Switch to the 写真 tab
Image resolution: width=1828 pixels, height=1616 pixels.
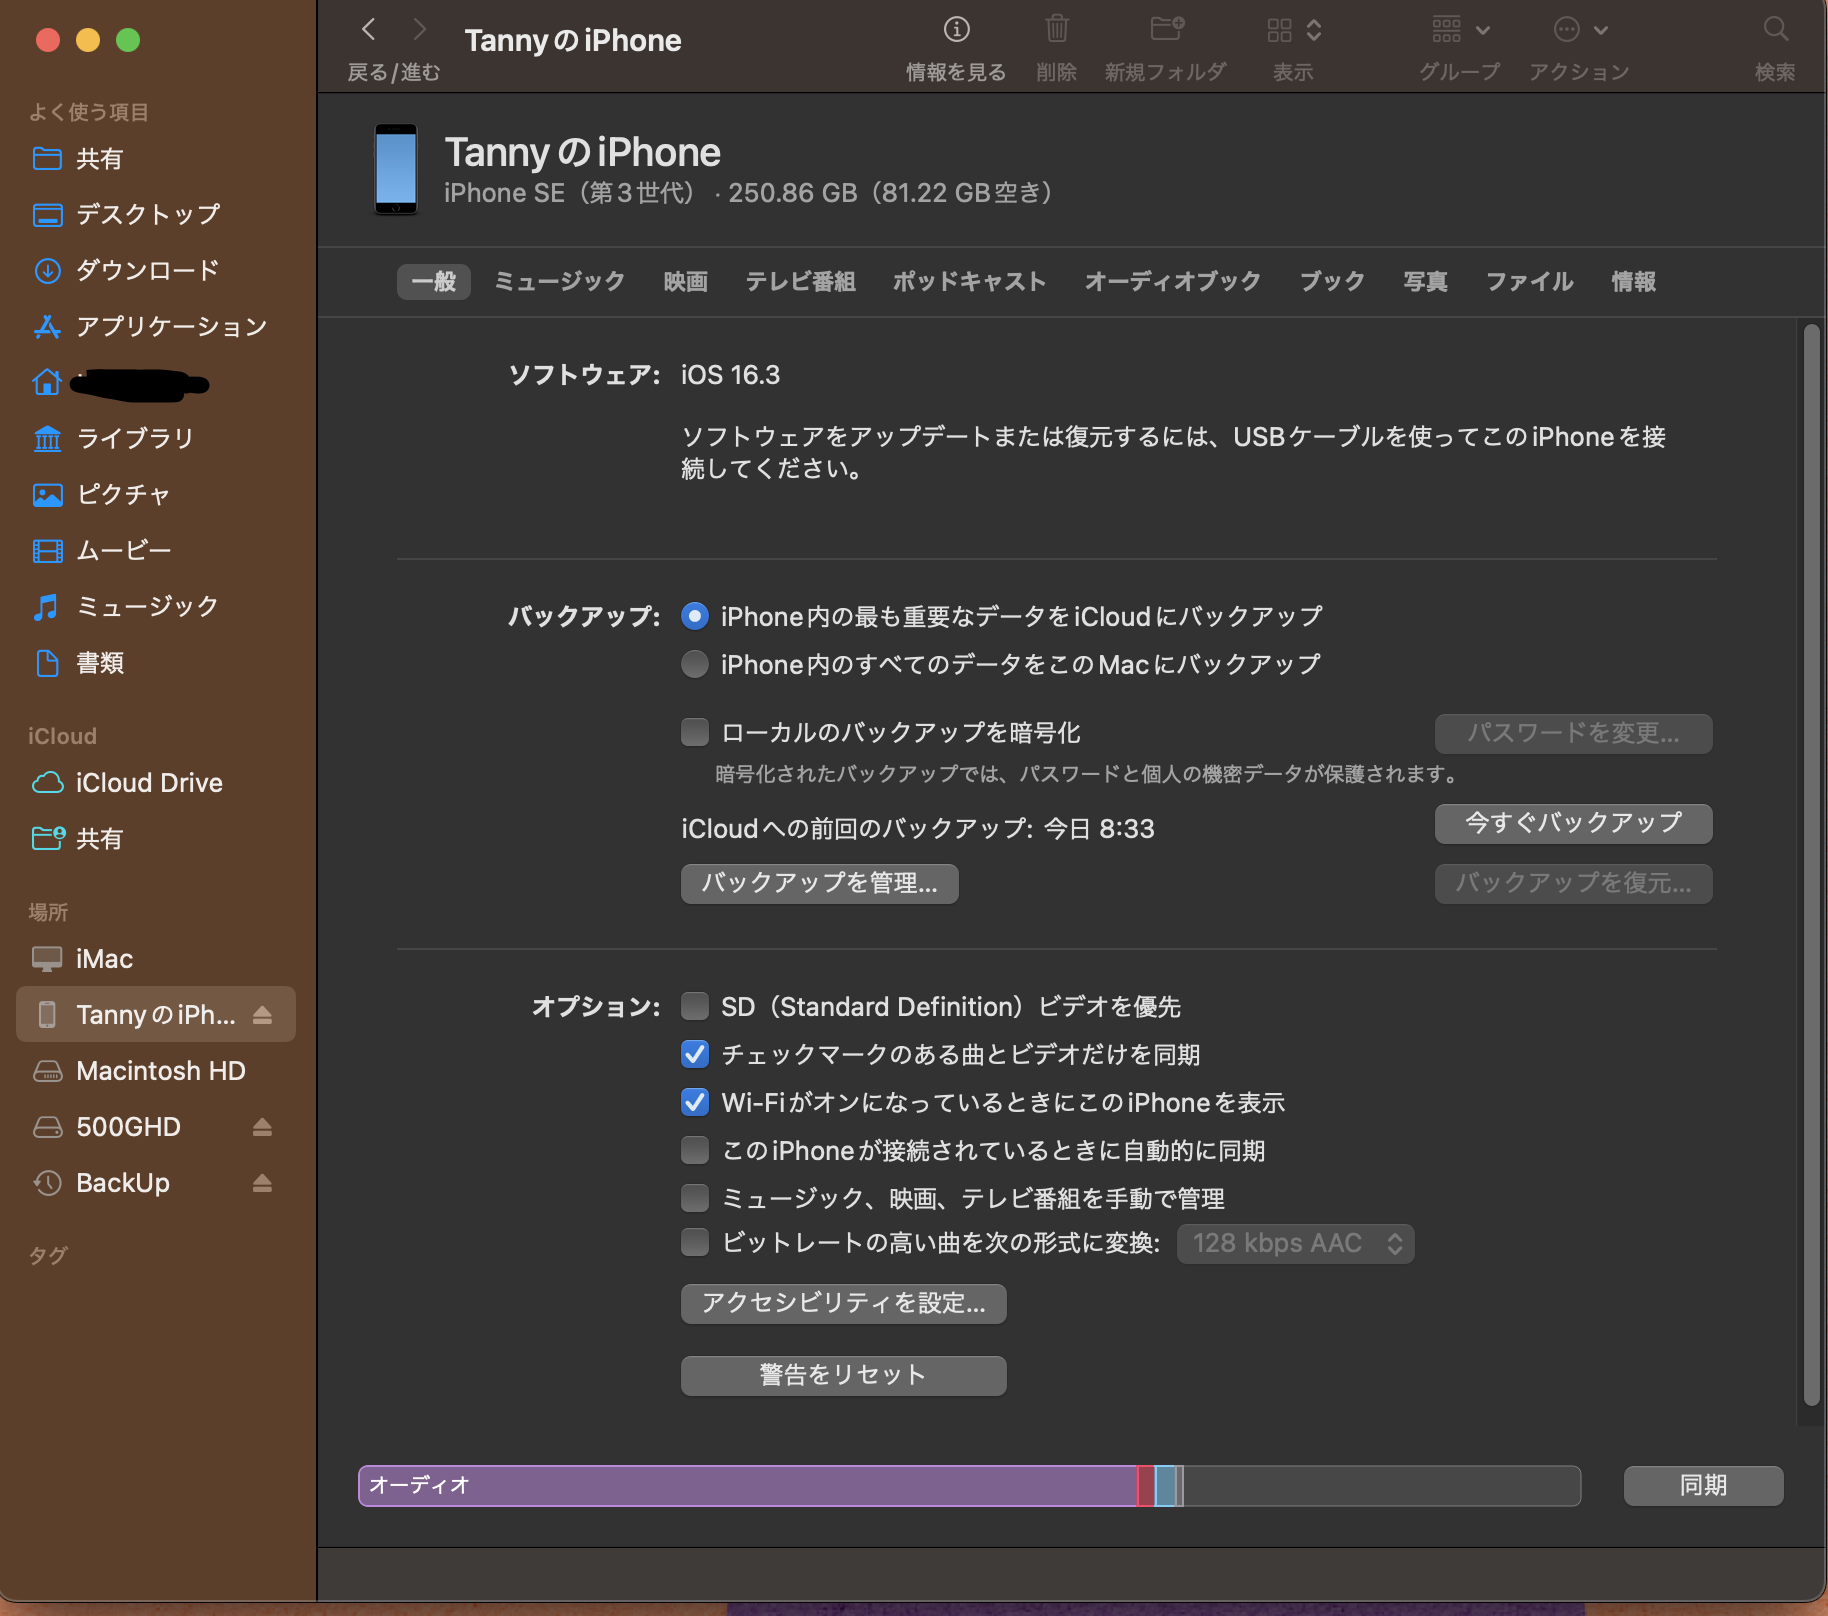(x=1426, y=282)
